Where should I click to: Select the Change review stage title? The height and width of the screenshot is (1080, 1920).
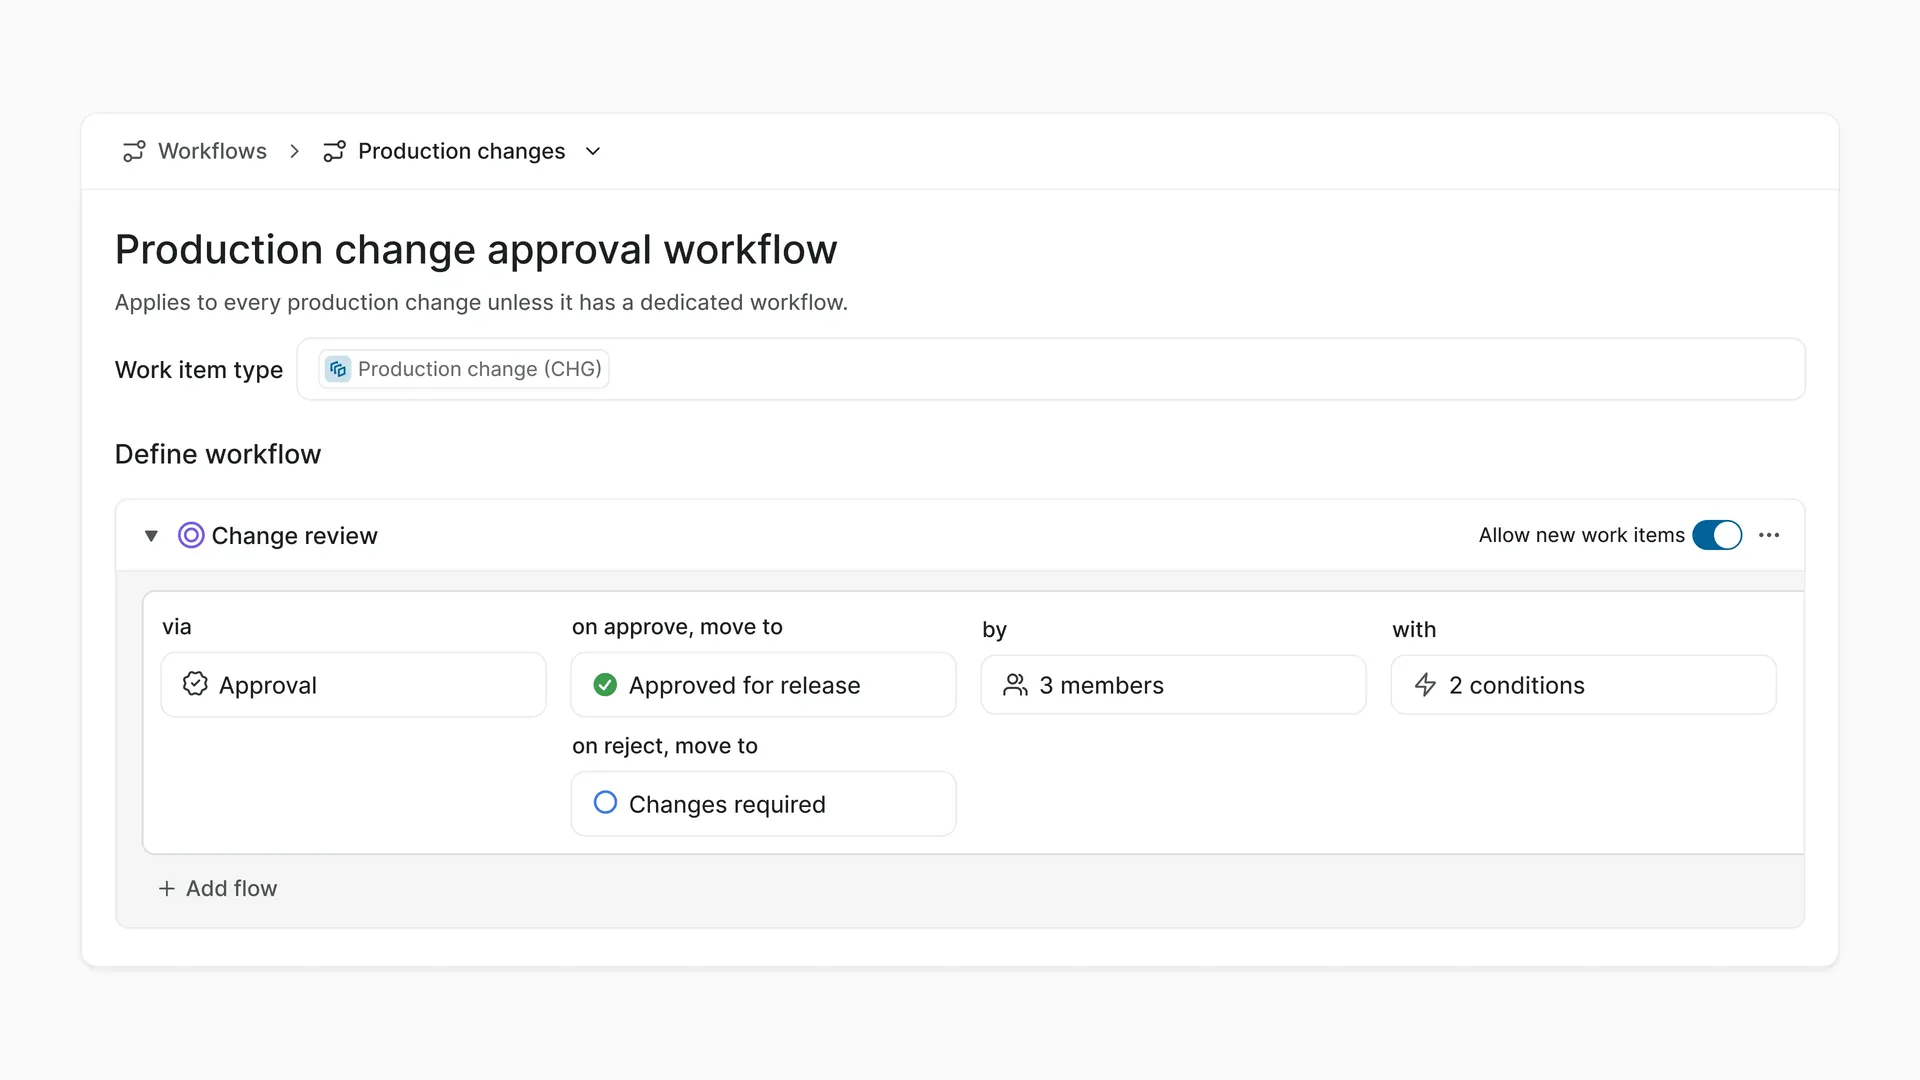point(294,536)
